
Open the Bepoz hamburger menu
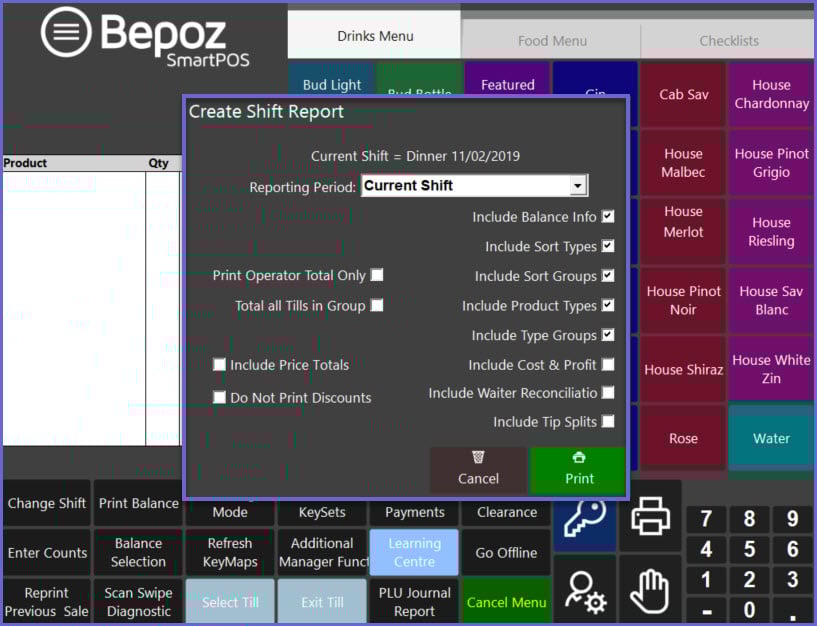[66, 32]
